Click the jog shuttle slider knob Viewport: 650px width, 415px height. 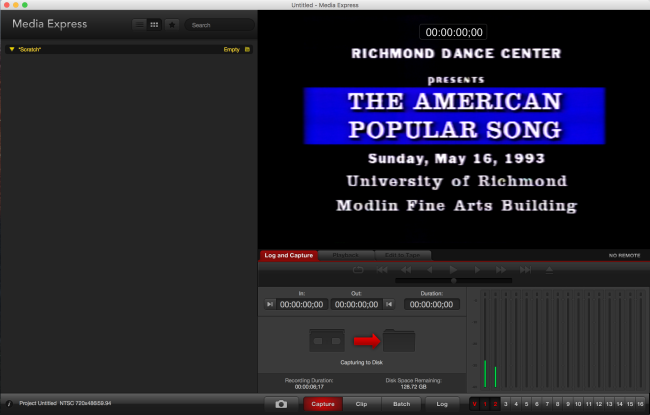coord(454,281)
